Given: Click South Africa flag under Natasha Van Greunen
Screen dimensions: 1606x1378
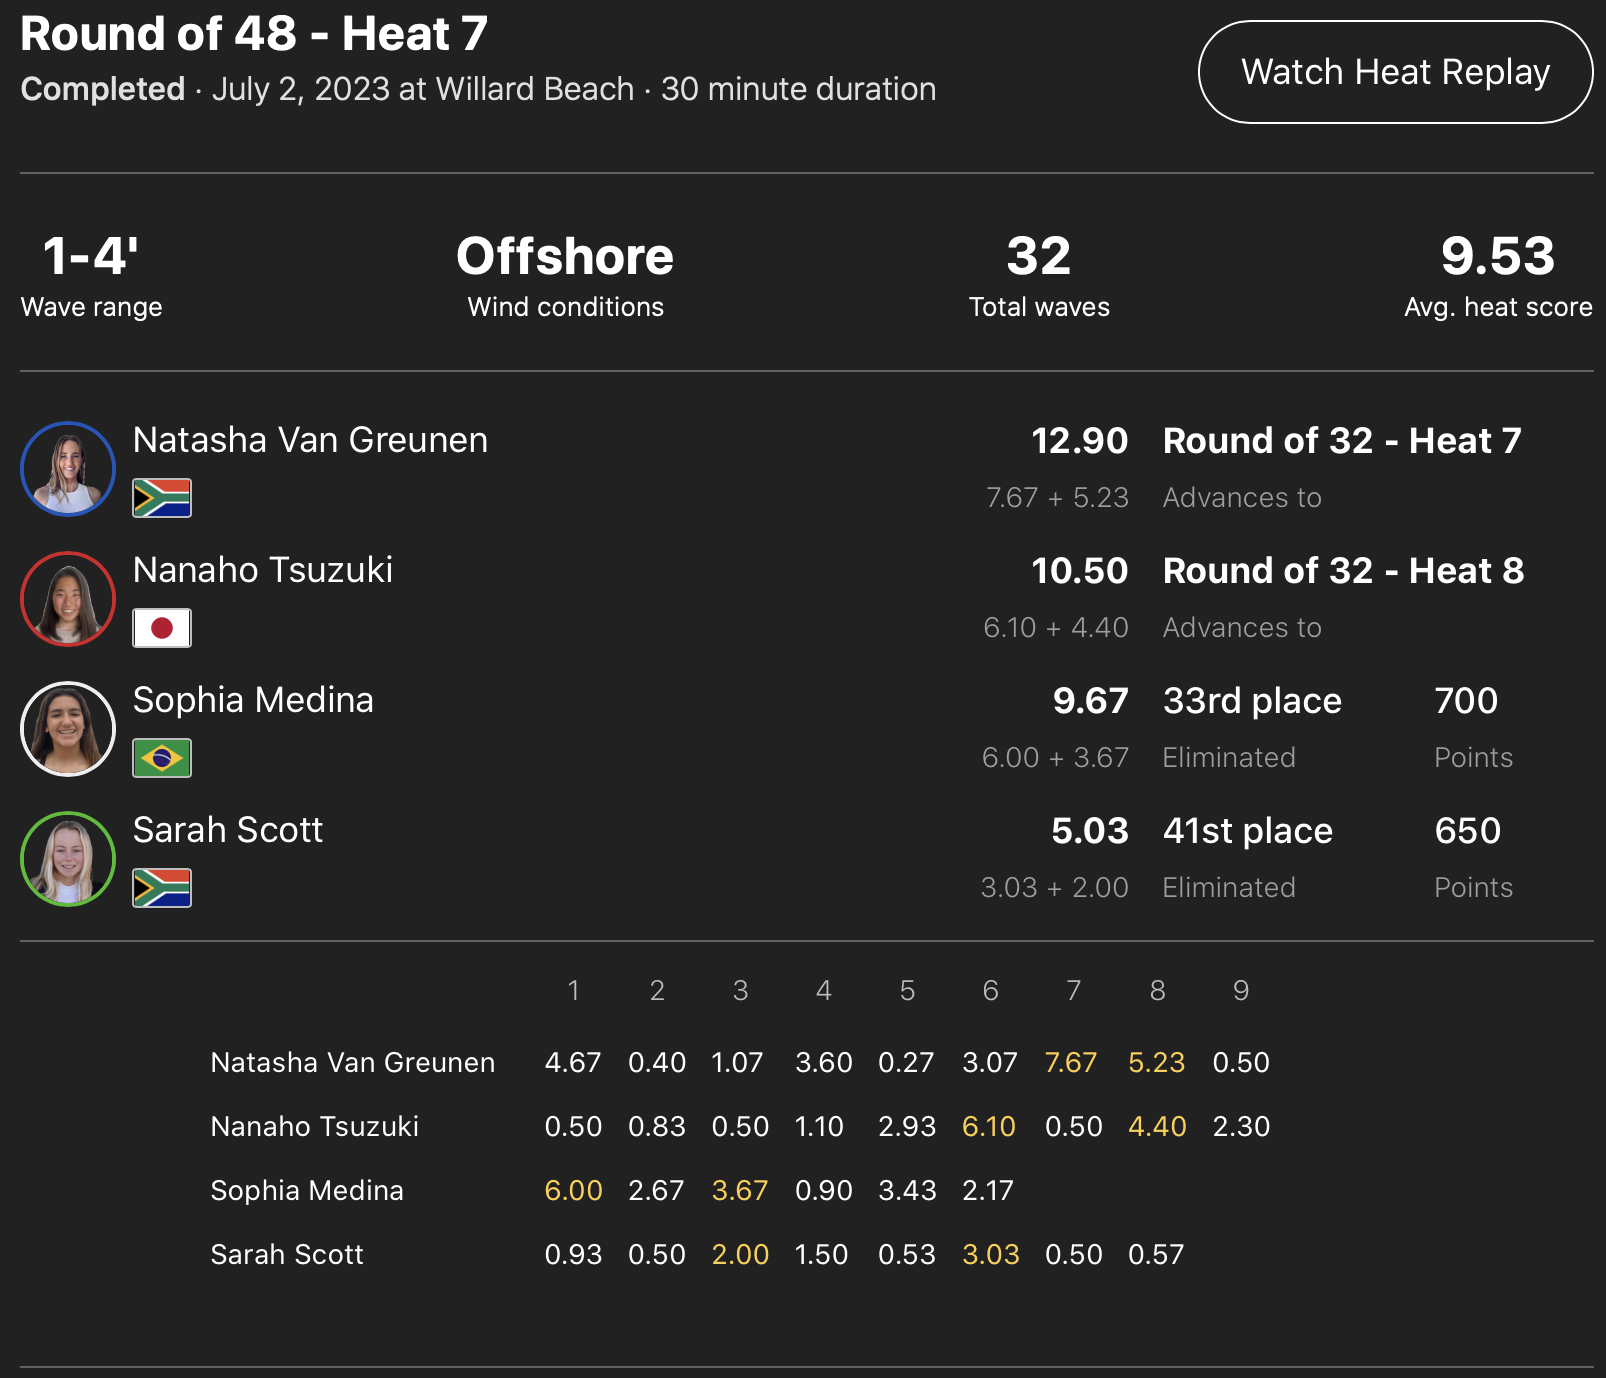Looking at the screenshot, I should point(162,498).
